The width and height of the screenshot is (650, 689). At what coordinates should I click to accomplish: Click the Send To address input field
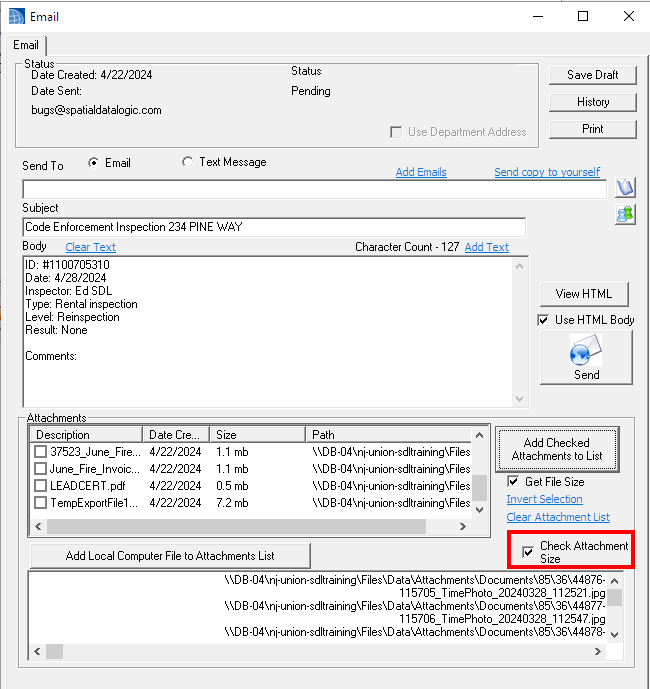tap(315, 189)
